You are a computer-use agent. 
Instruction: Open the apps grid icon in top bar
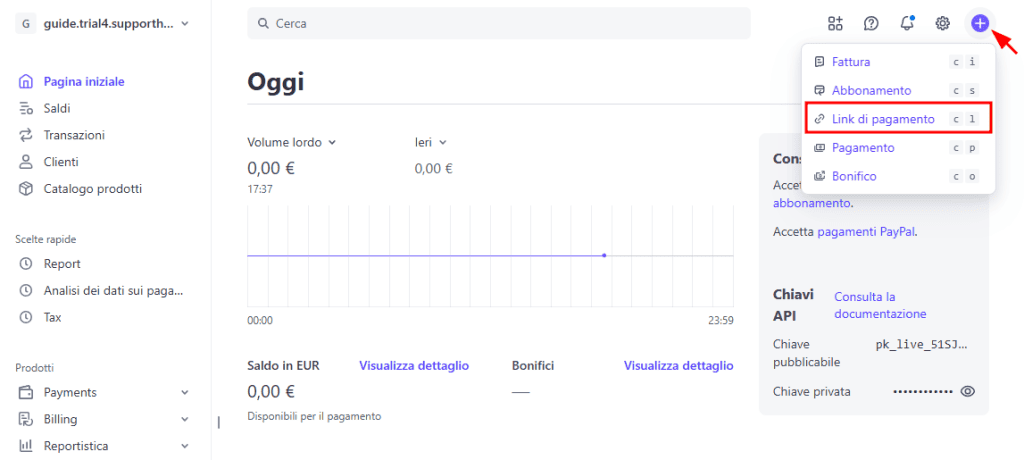(835, 24)
